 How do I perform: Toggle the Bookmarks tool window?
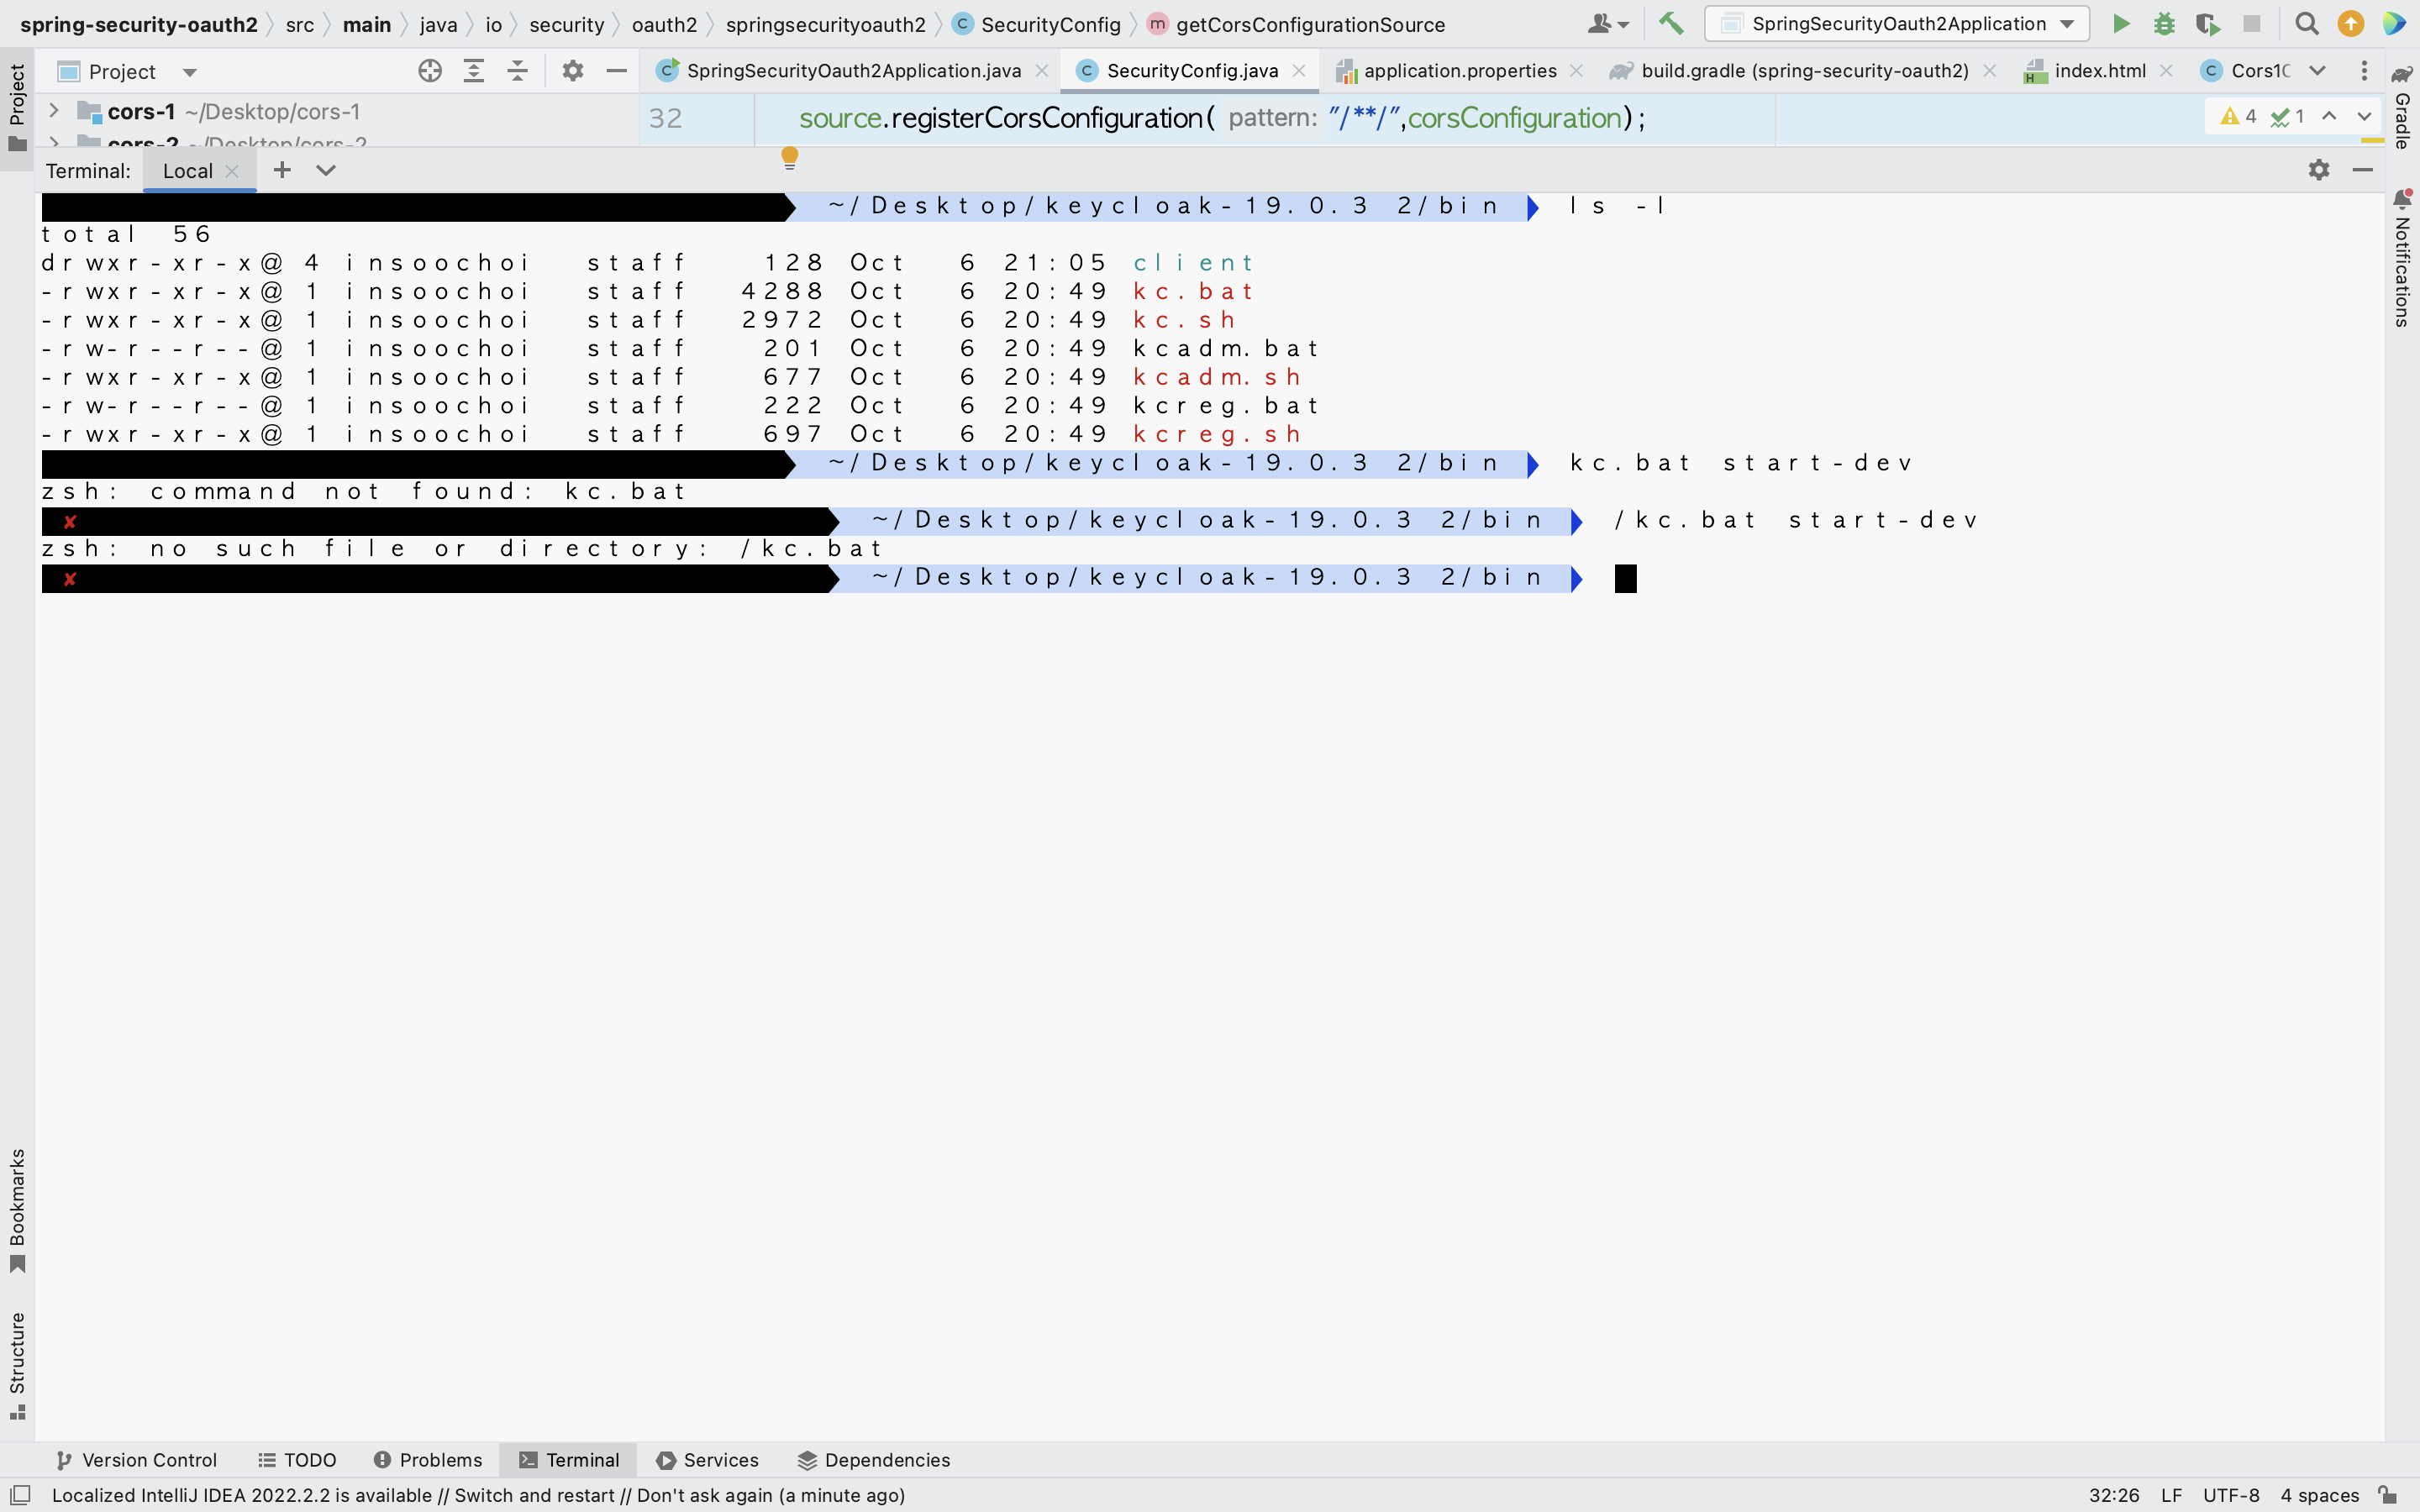(17, 1211)
